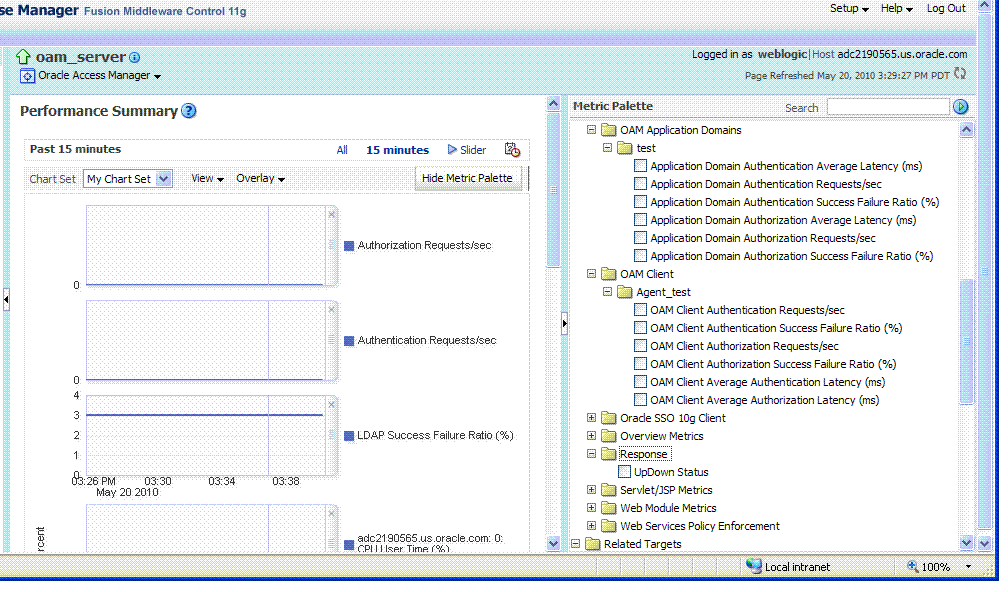Remove the Authorization Requests/sec chart
Viewport: 1008px width, 592px height.
[332, 215]
